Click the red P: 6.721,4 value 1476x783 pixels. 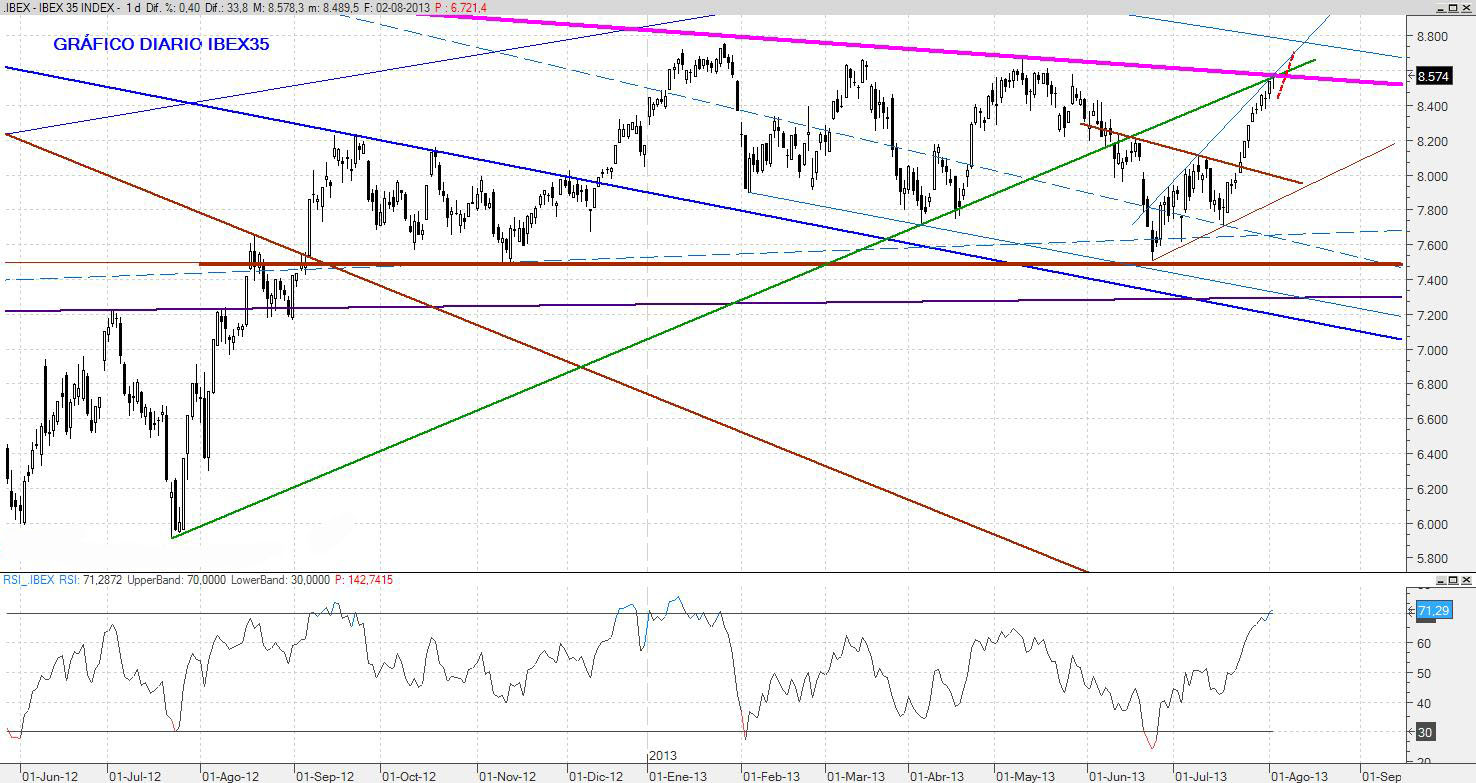pyautogui.click(x=468, y=8)
